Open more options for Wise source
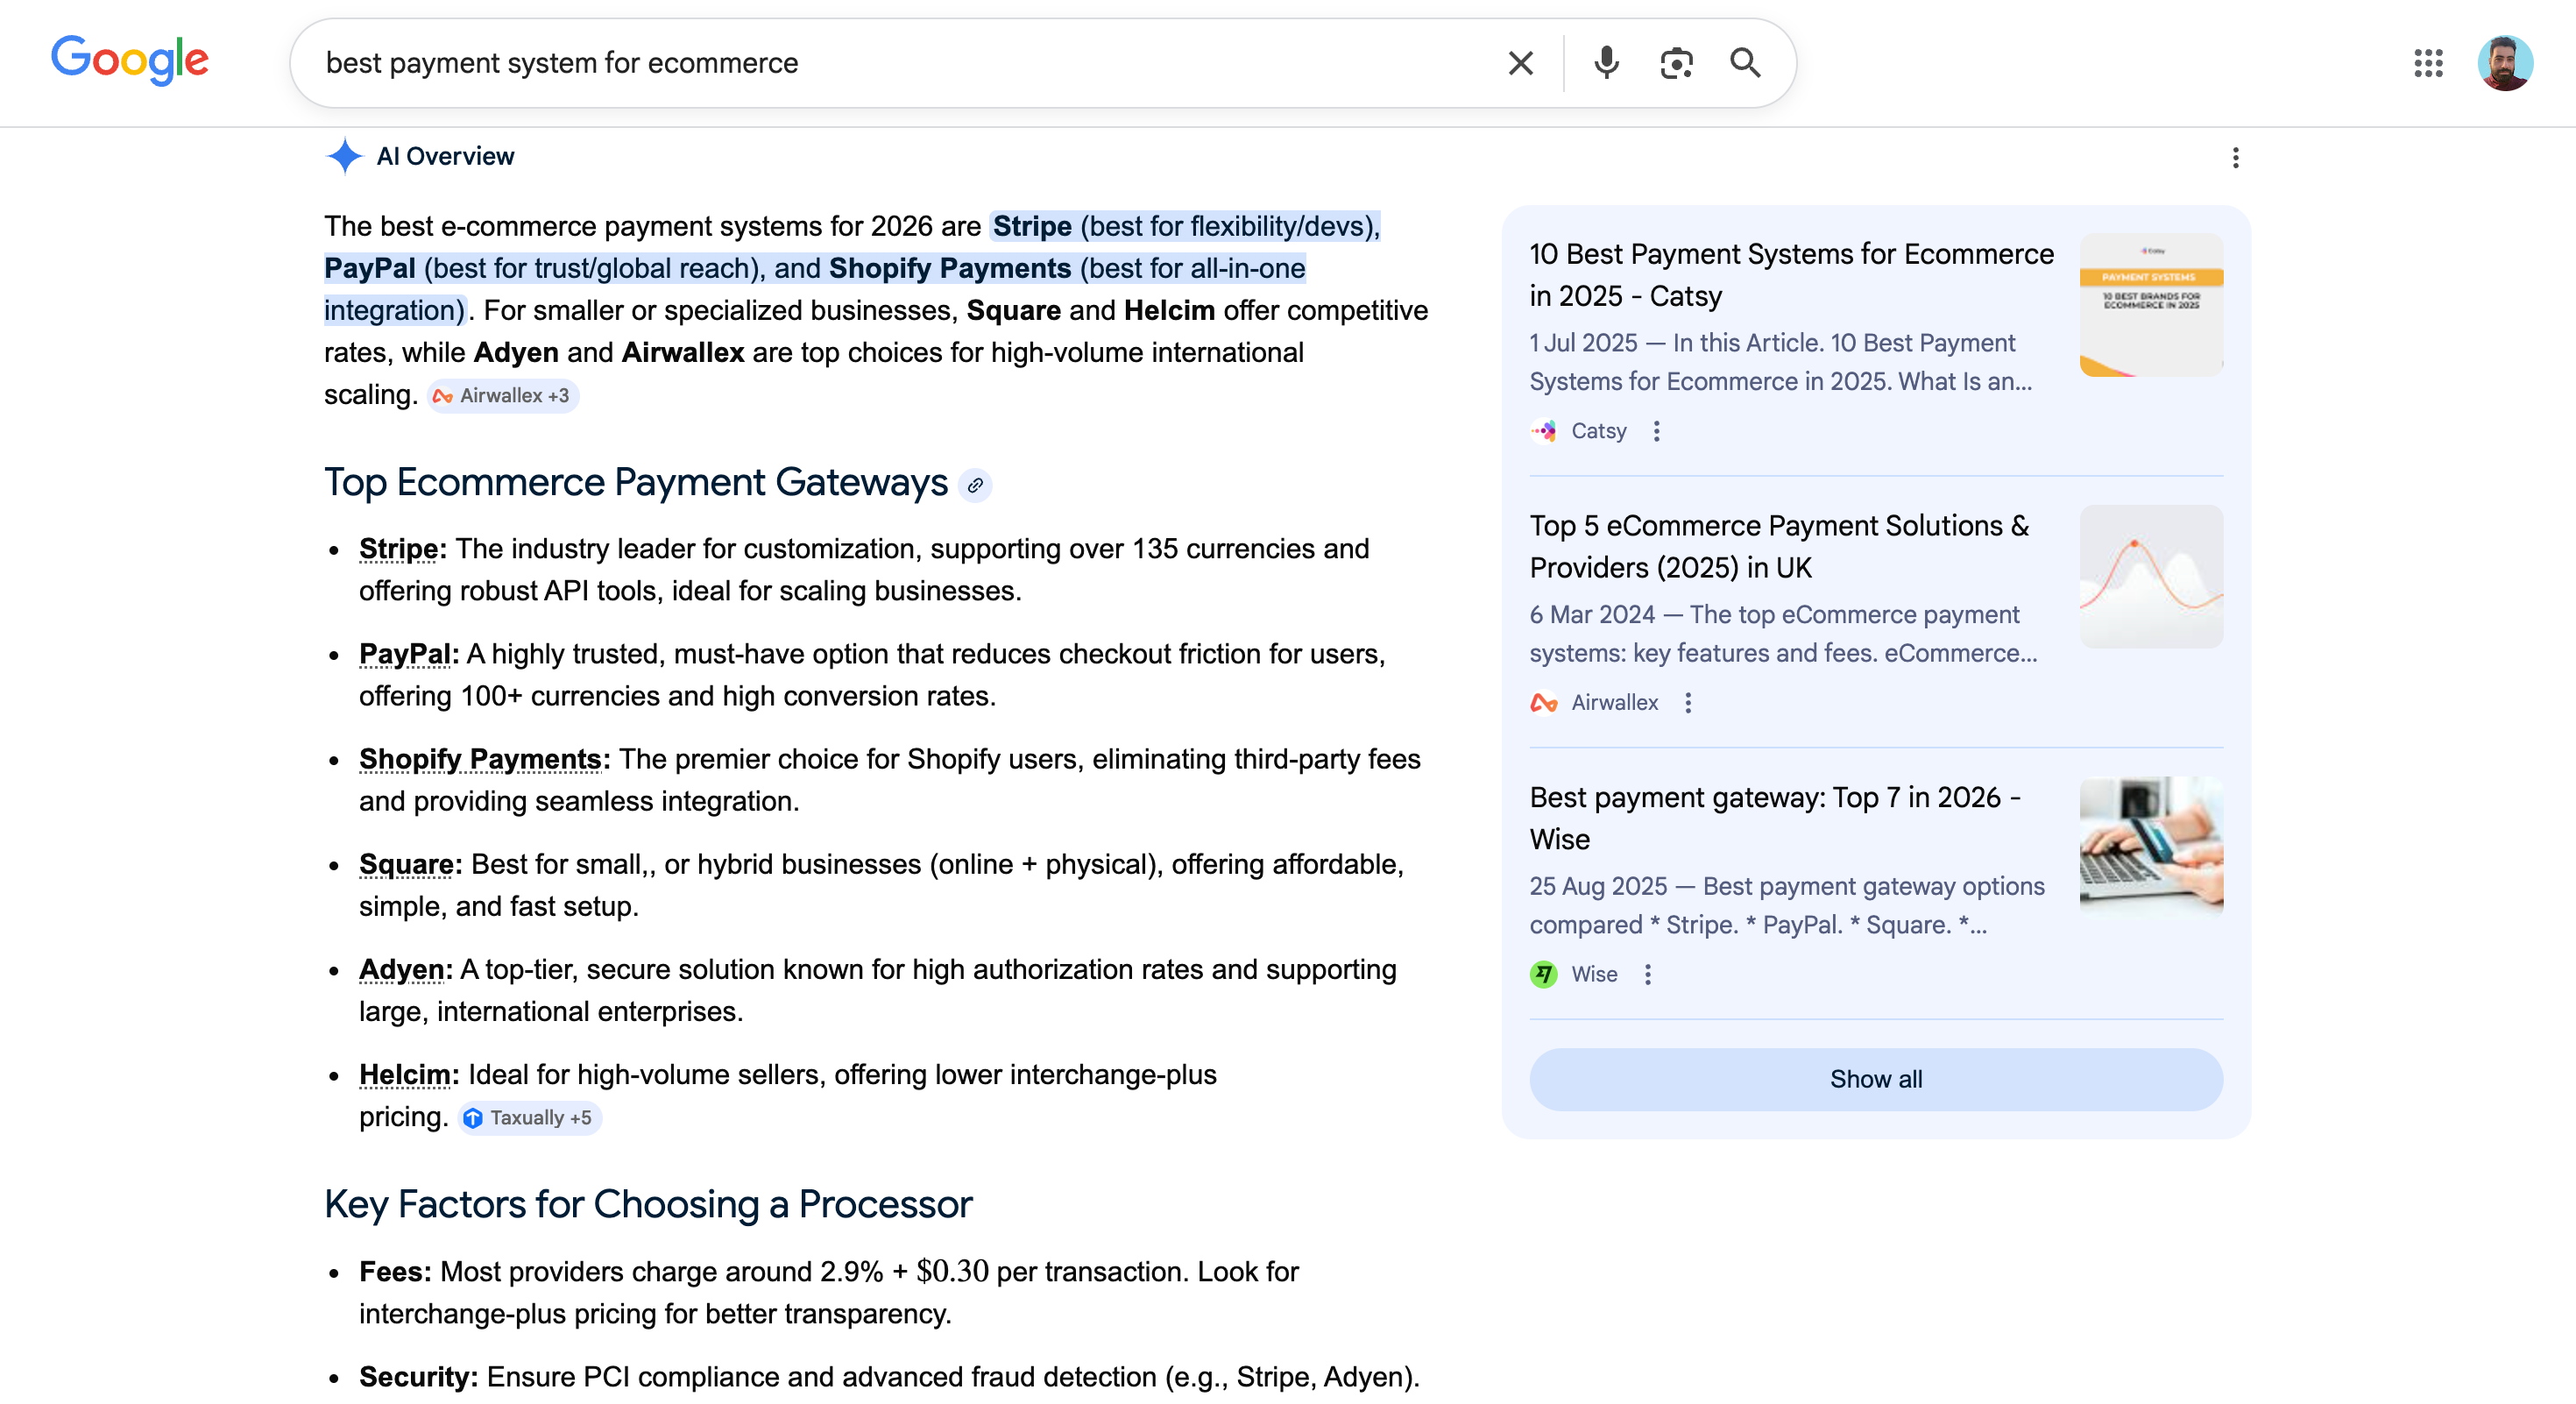 [1648, 974]
